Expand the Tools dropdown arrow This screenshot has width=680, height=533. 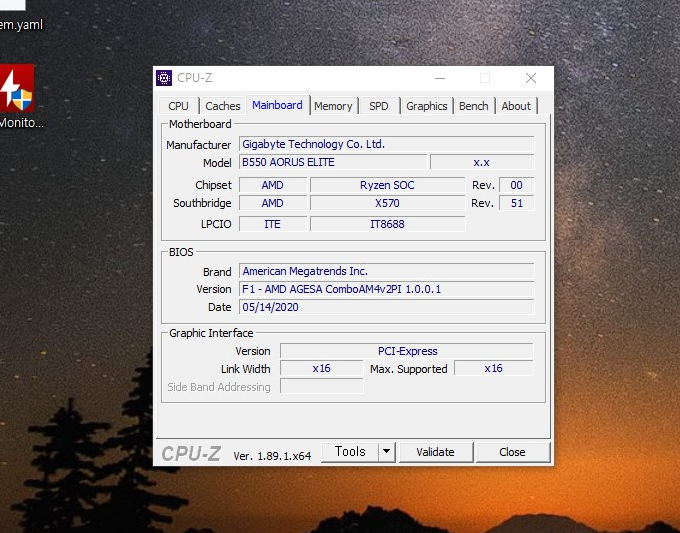coord(386,452)
